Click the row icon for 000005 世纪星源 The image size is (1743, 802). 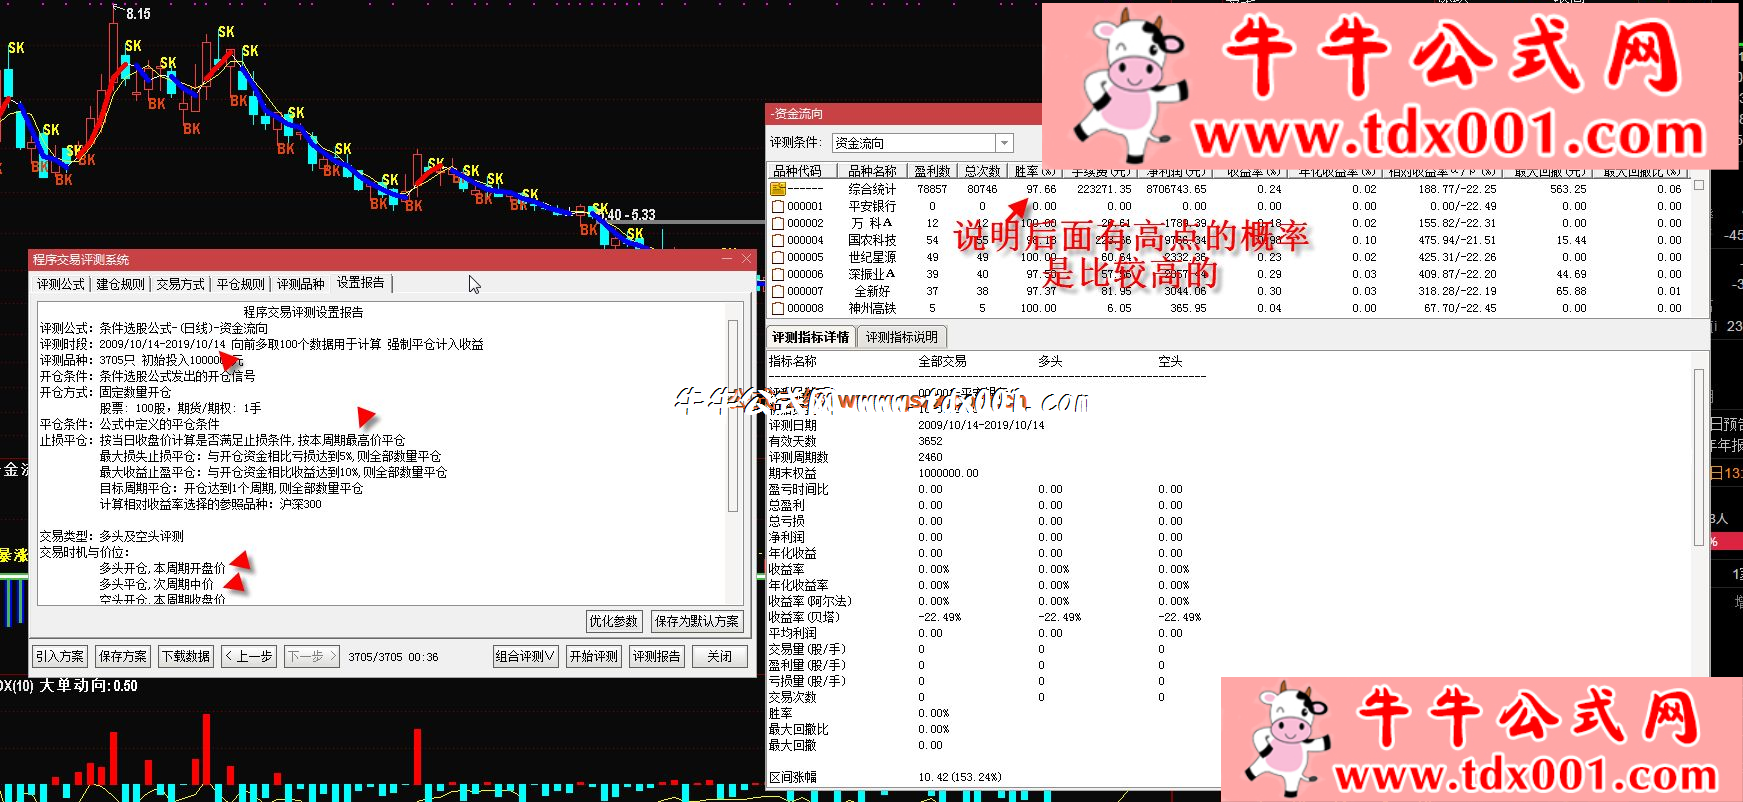click(778, 257)
